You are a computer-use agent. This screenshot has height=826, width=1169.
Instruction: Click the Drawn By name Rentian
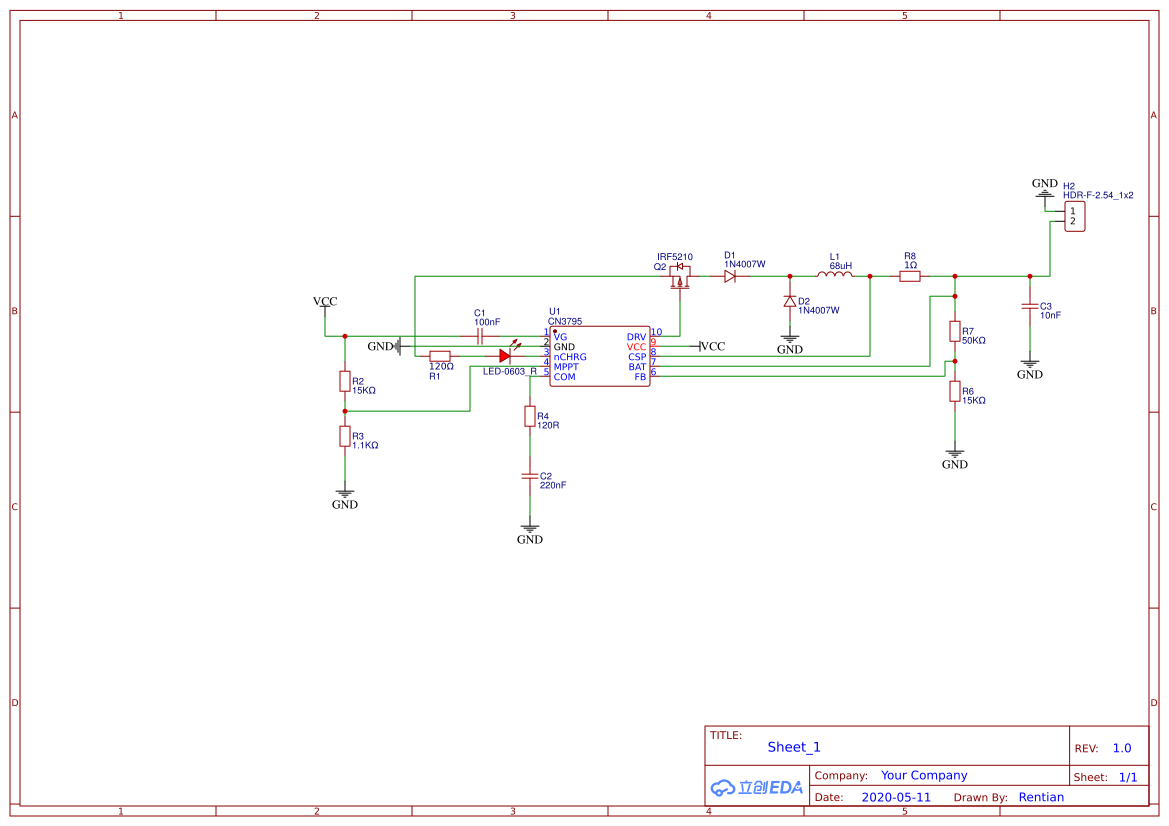(1042, 797)
